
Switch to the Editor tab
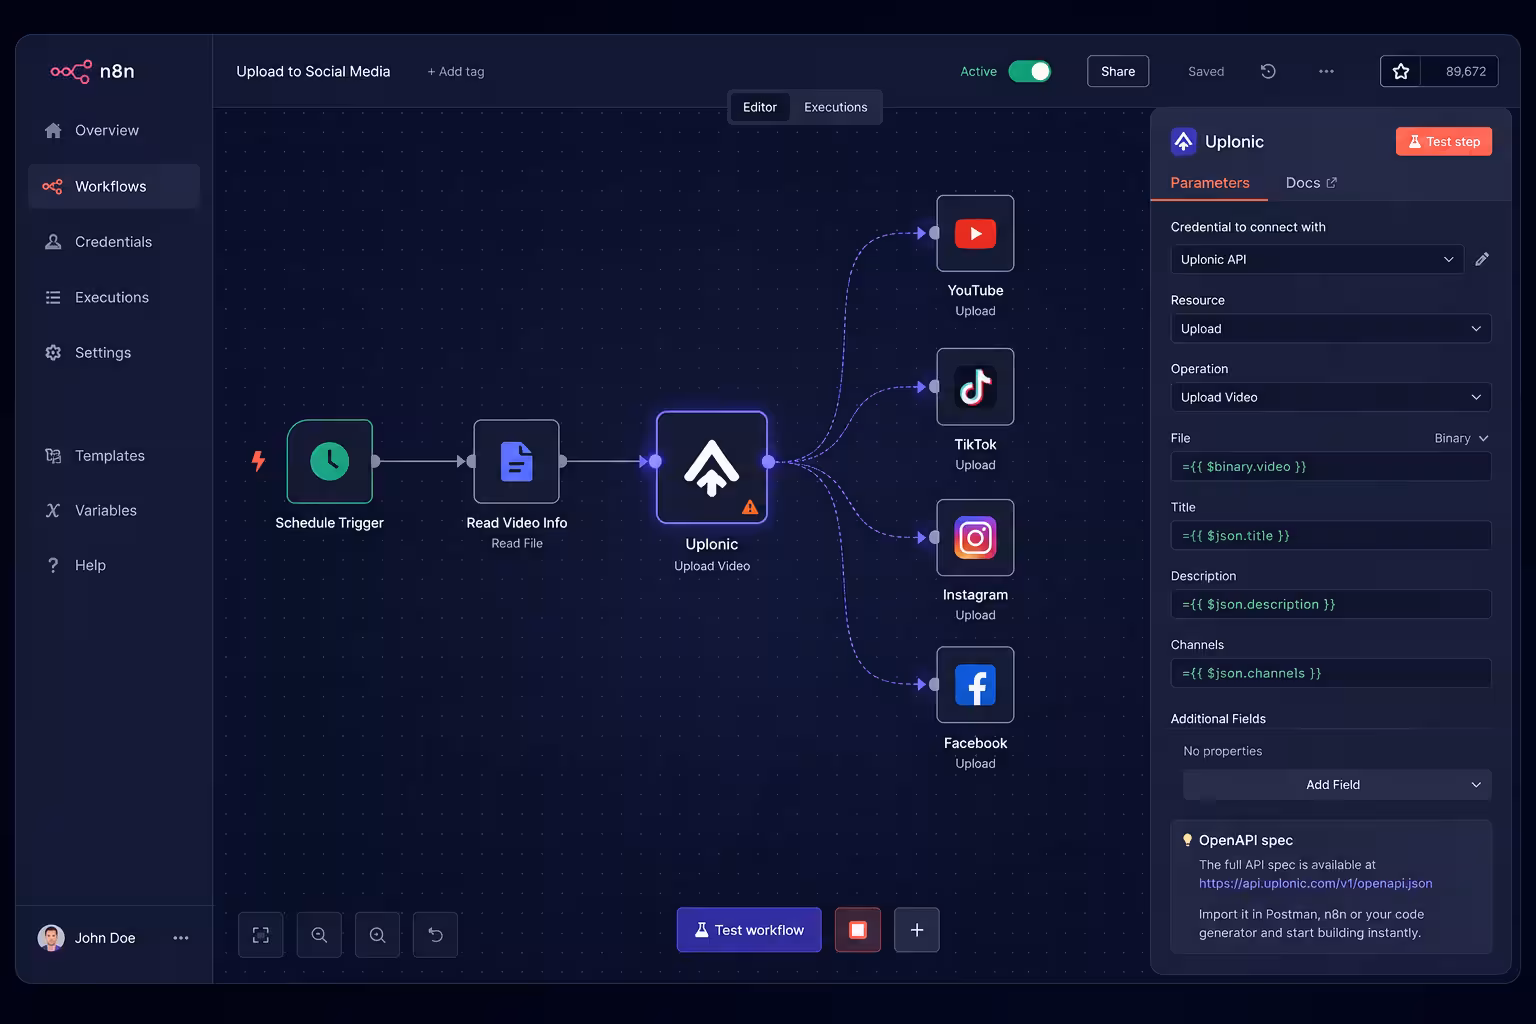(760, 107)
